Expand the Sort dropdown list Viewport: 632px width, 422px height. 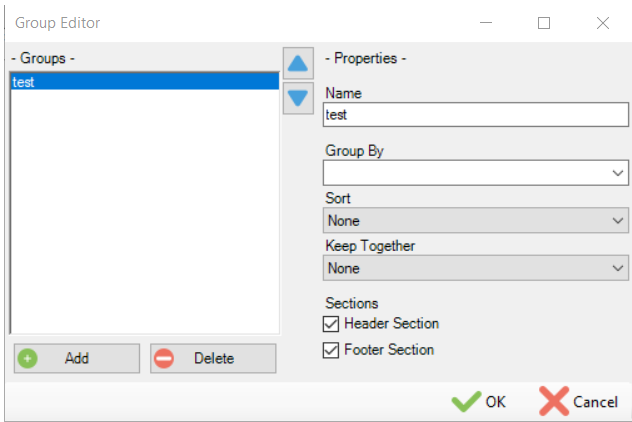point(617,221)
